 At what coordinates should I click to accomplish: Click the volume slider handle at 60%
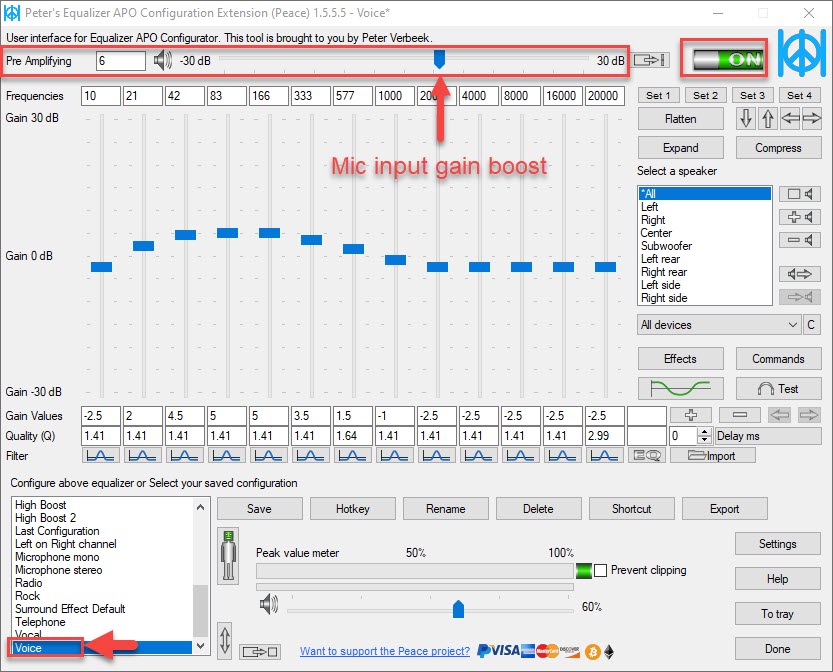click(x=458, y=609)
